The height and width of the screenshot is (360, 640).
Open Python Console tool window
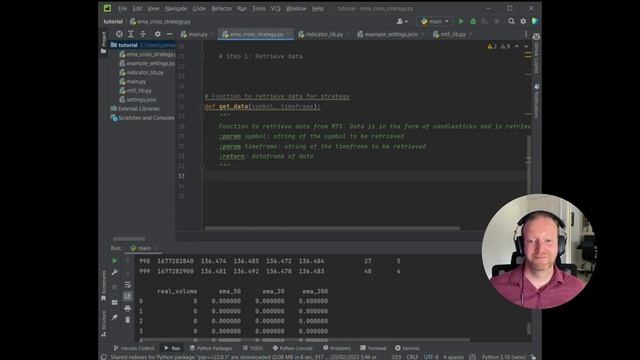292,348
